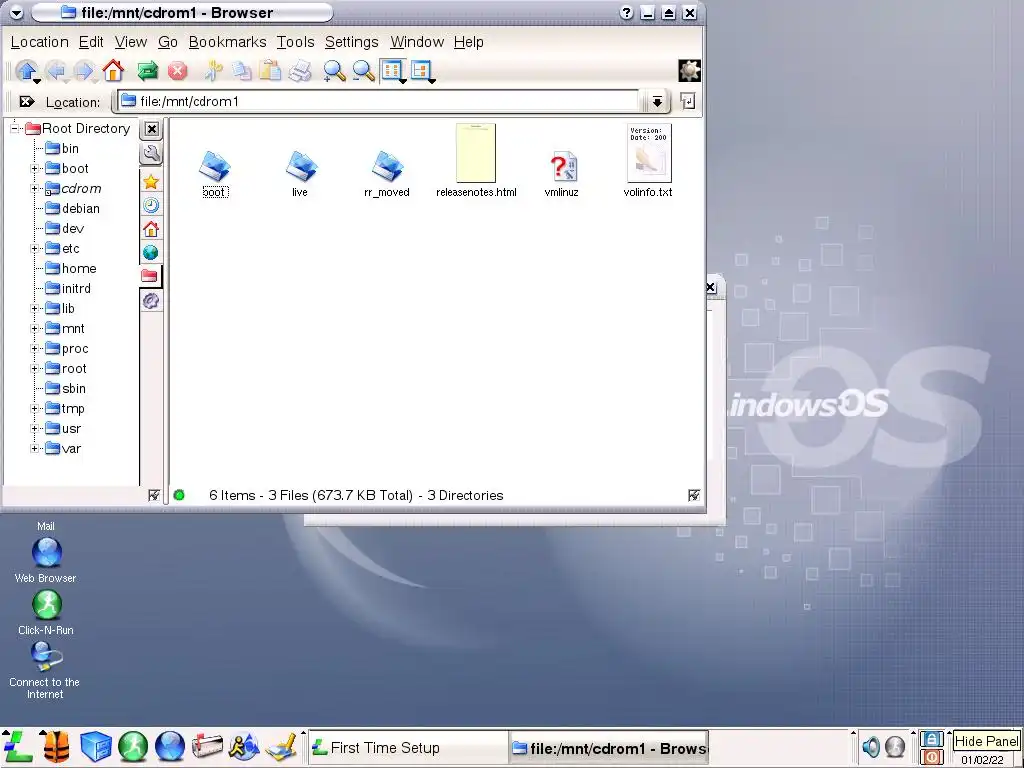Close the sidebar navigation panel
Viewport: 1024px width, 768px height.
click(x=152, y=129)
